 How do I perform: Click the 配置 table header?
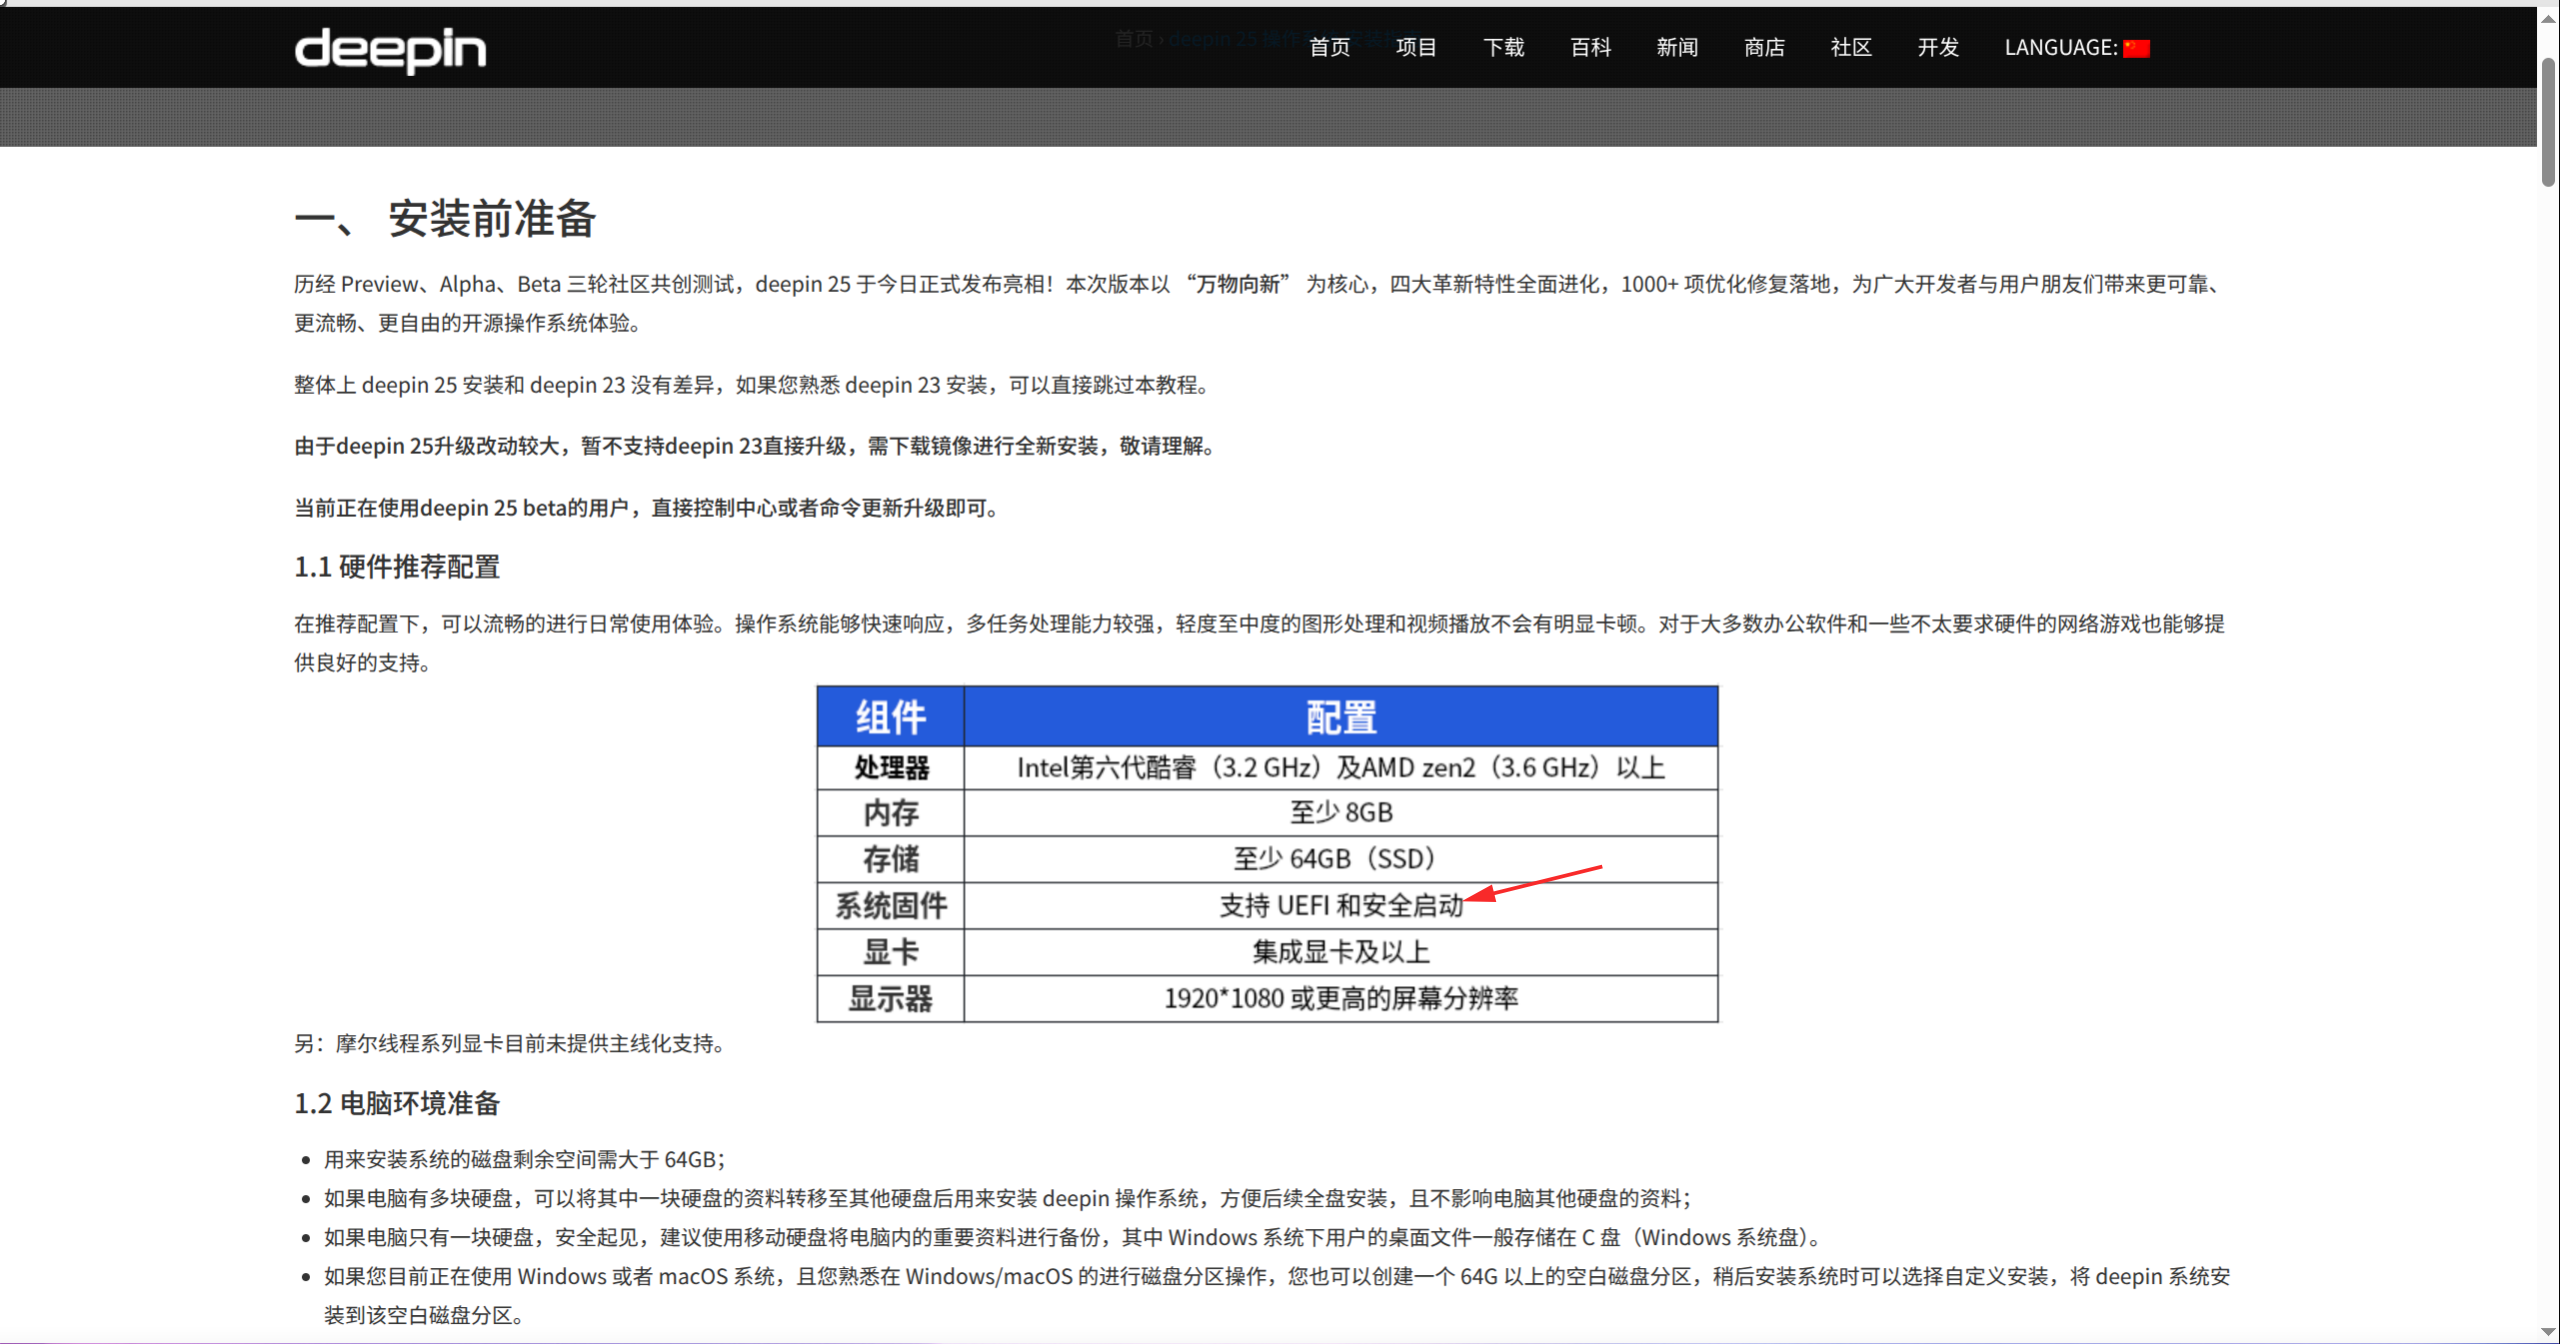click(1341, 717)
